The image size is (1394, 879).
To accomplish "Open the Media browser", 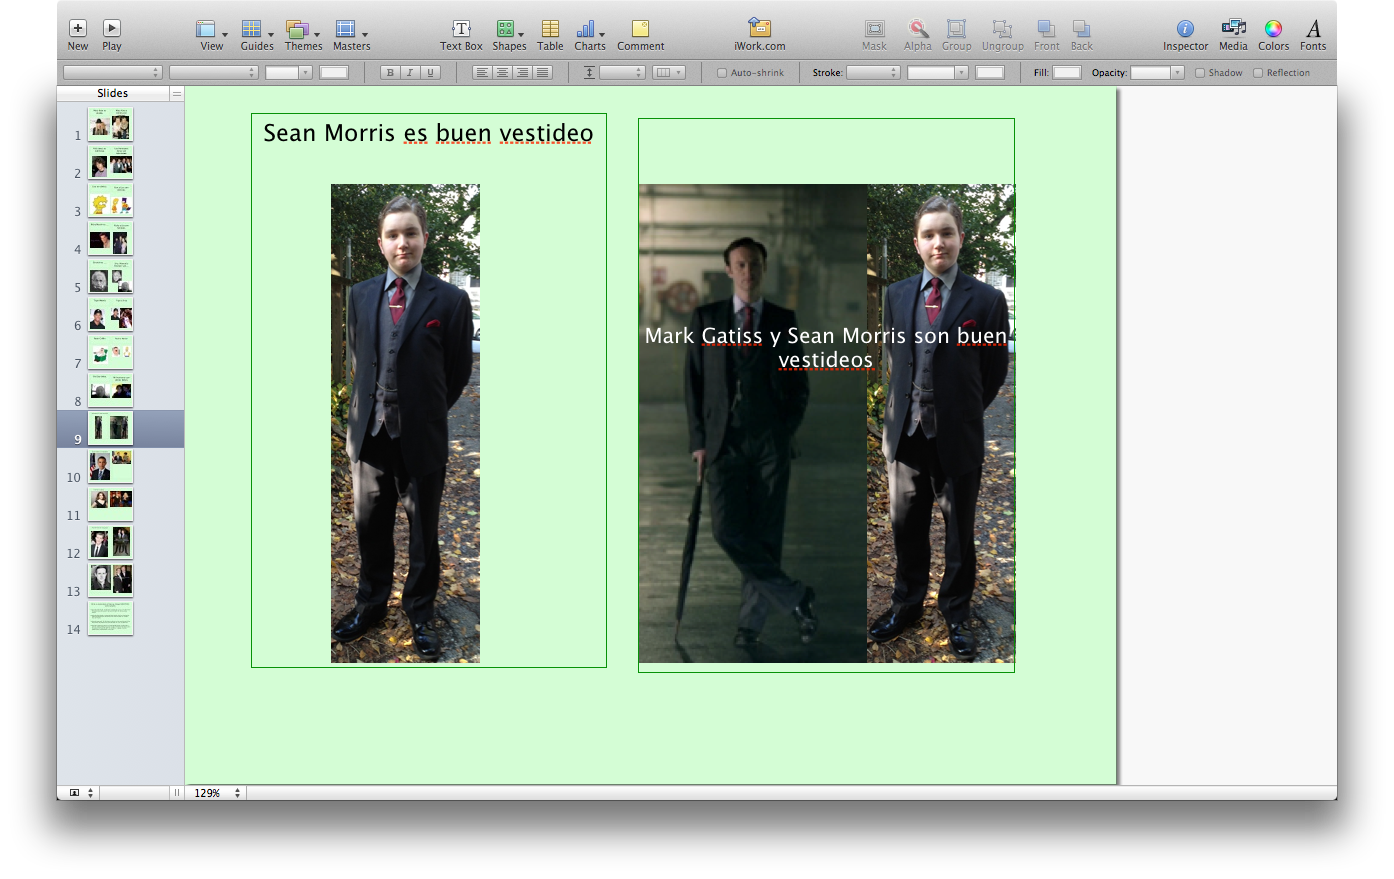I will coord(1233,29).
